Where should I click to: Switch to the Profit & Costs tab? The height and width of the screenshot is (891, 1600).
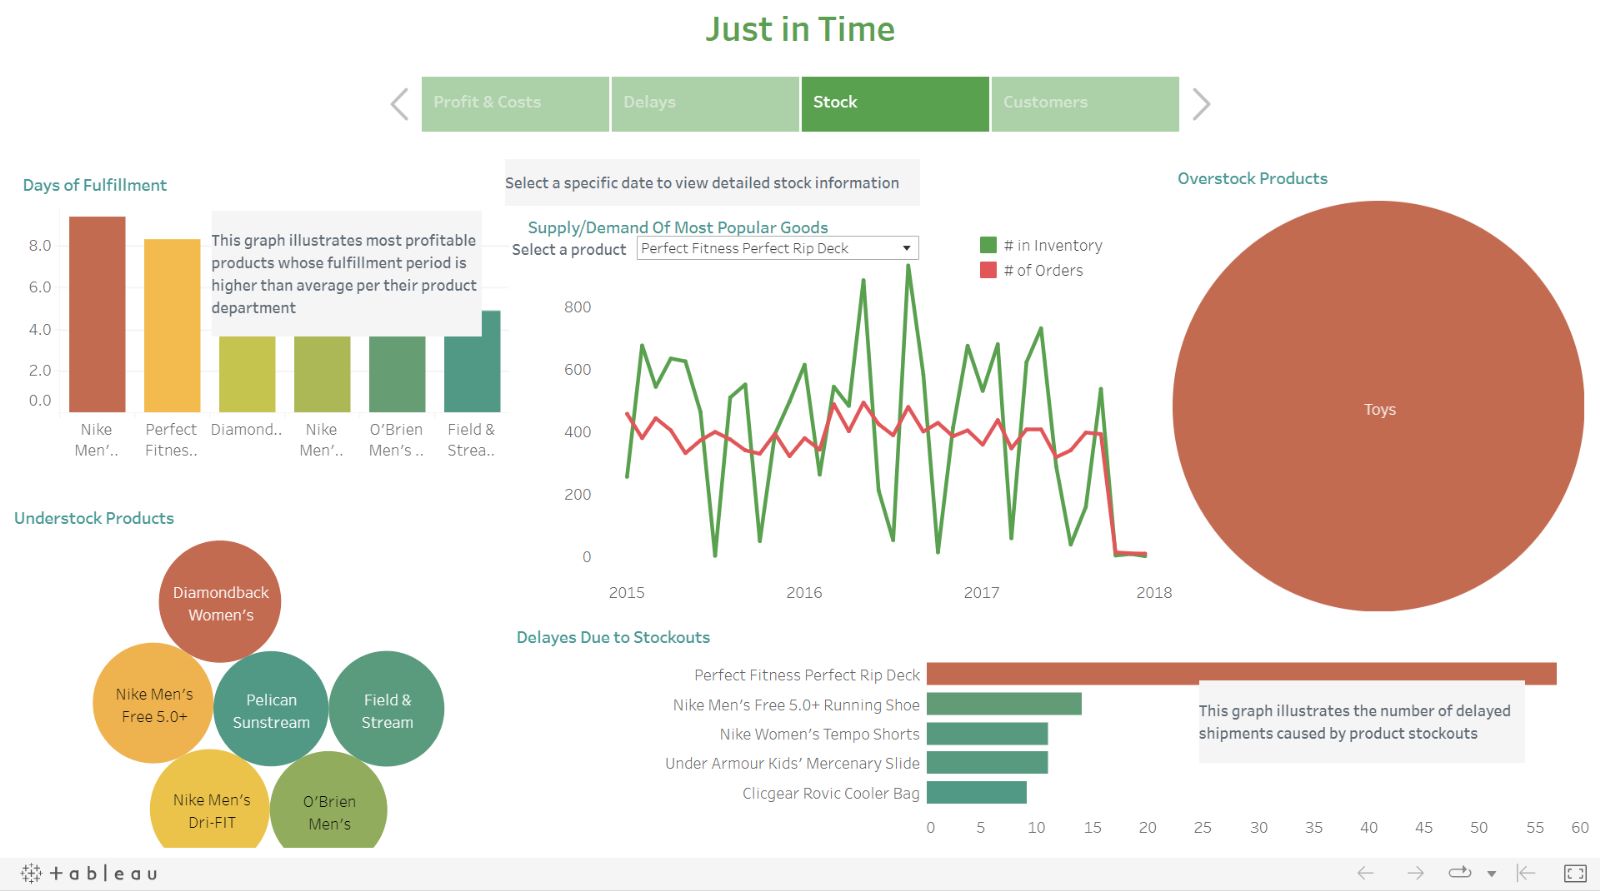click(x=515, y=104)
